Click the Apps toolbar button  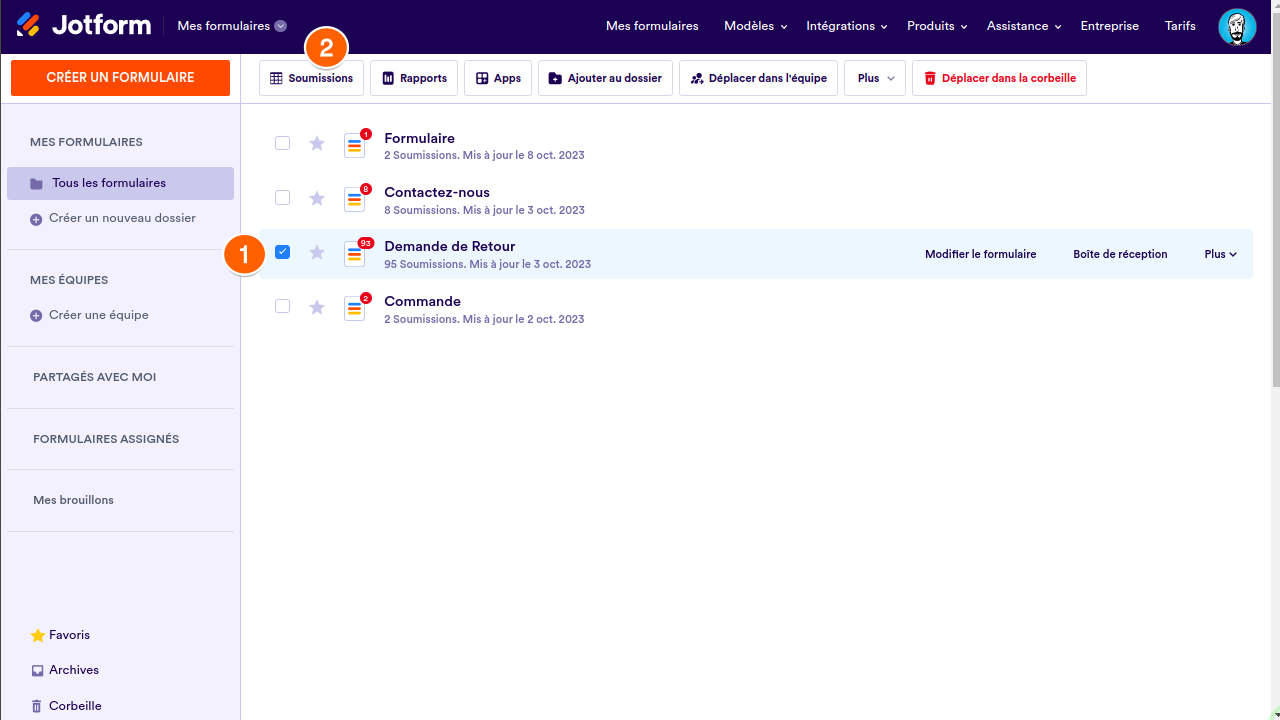tap(498, 78)
